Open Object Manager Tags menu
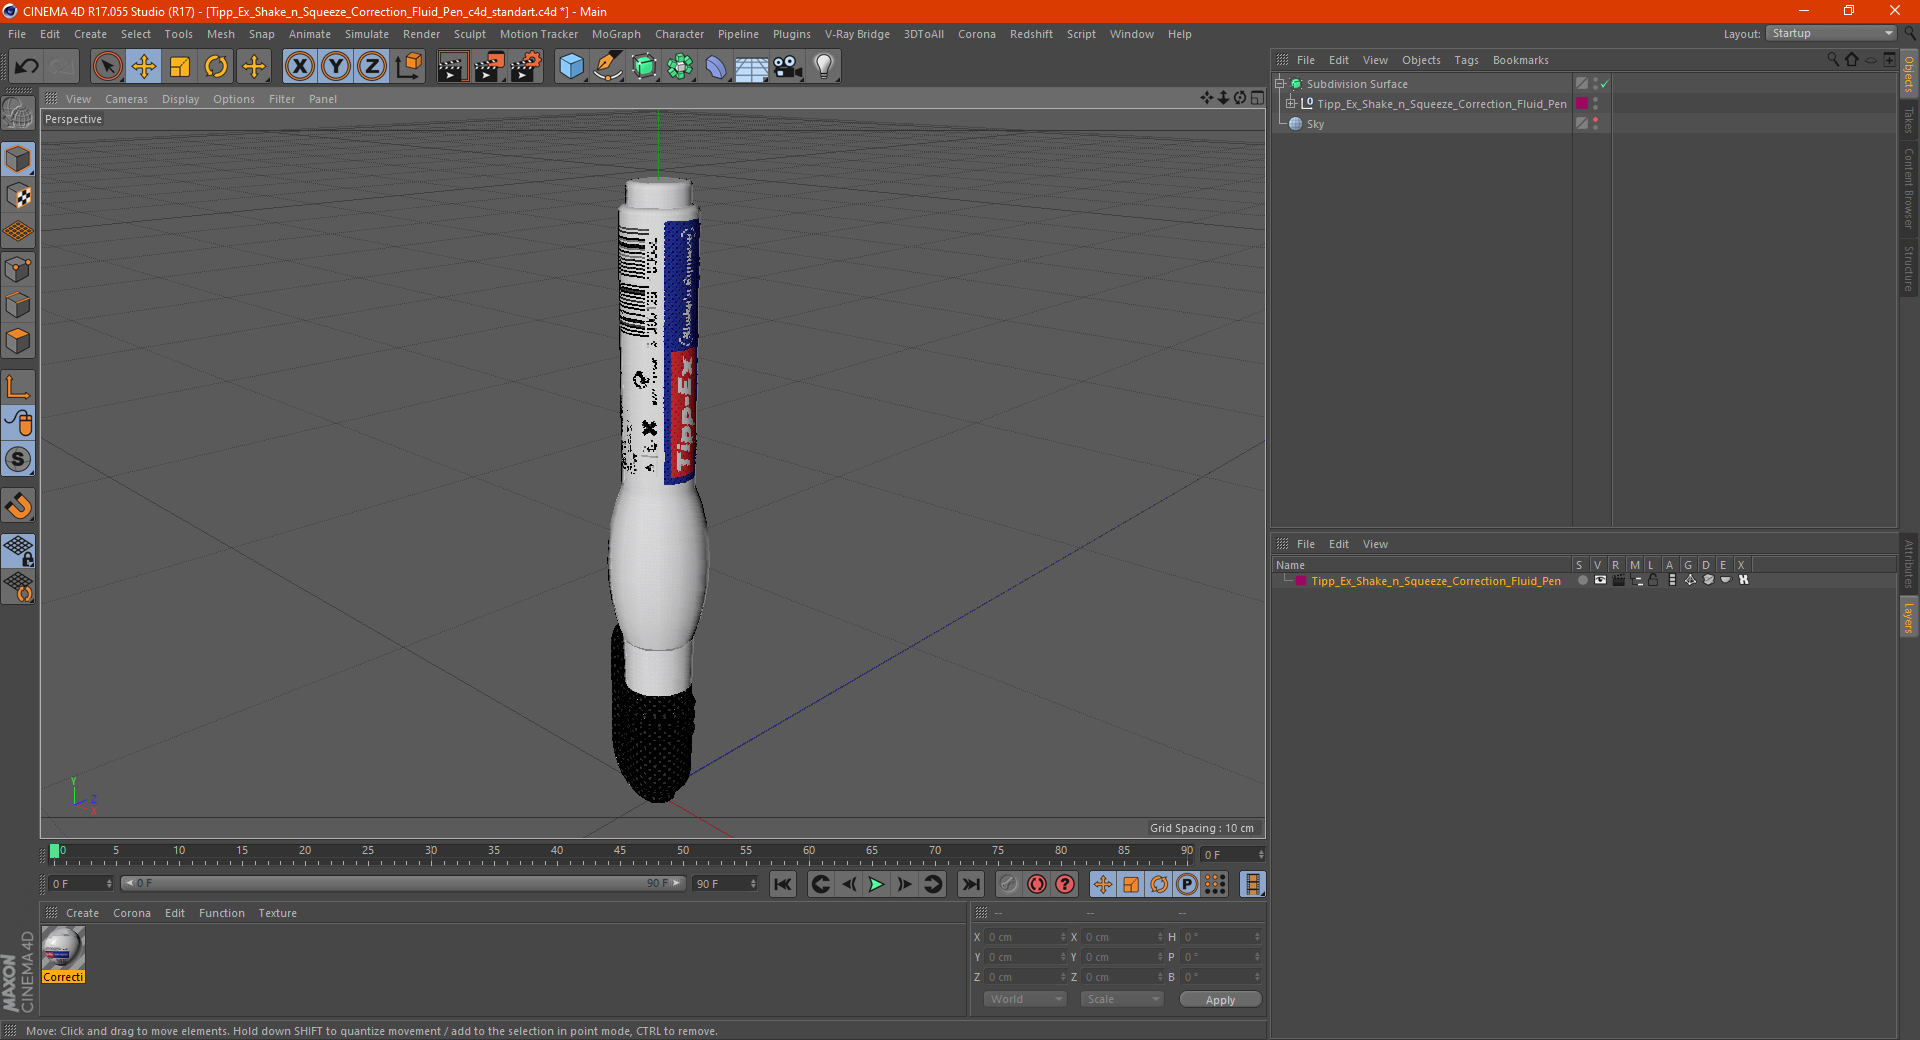1920x1040 pixels. pos(1466,60)
